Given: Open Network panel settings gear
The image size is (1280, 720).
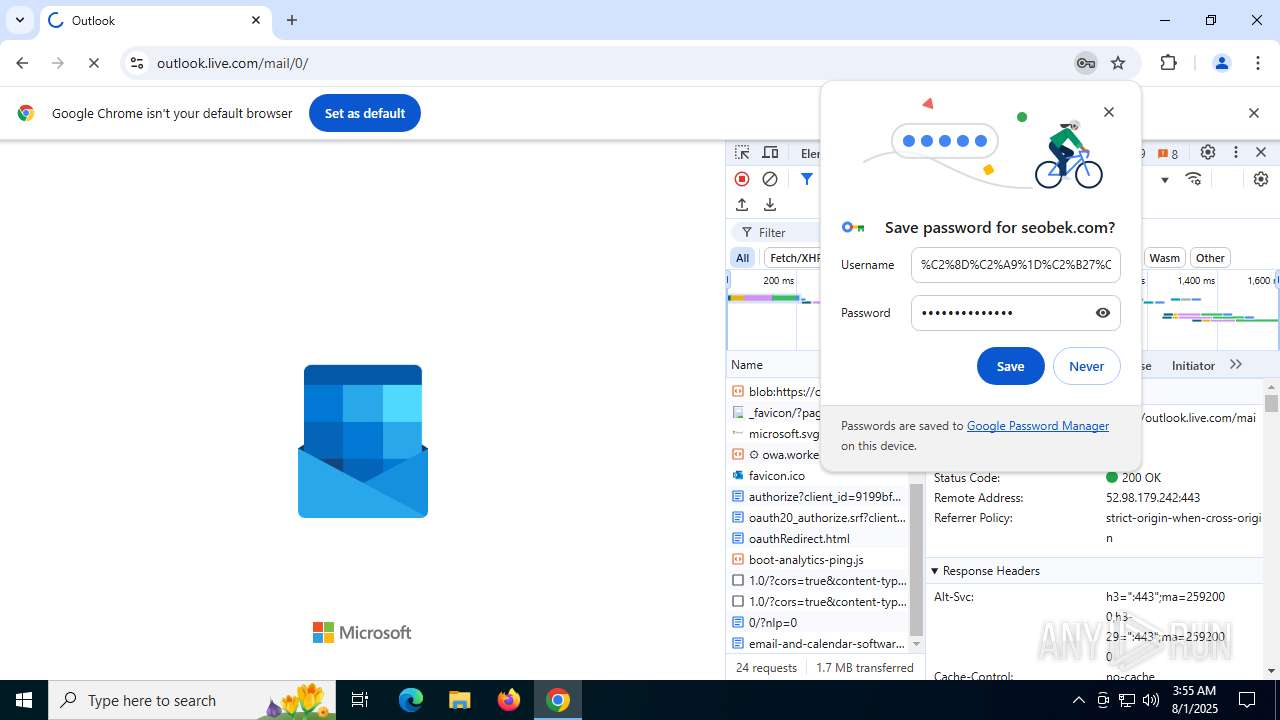Looking at the screenshot, I should point(1260,179).
